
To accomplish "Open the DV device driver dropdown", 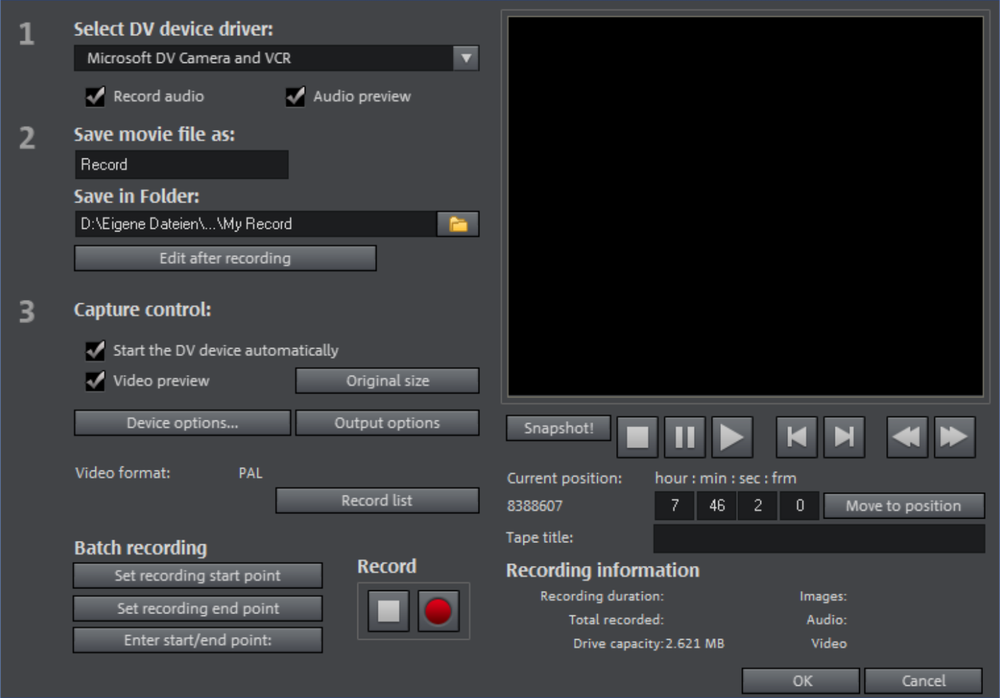I will coord(466,58).
